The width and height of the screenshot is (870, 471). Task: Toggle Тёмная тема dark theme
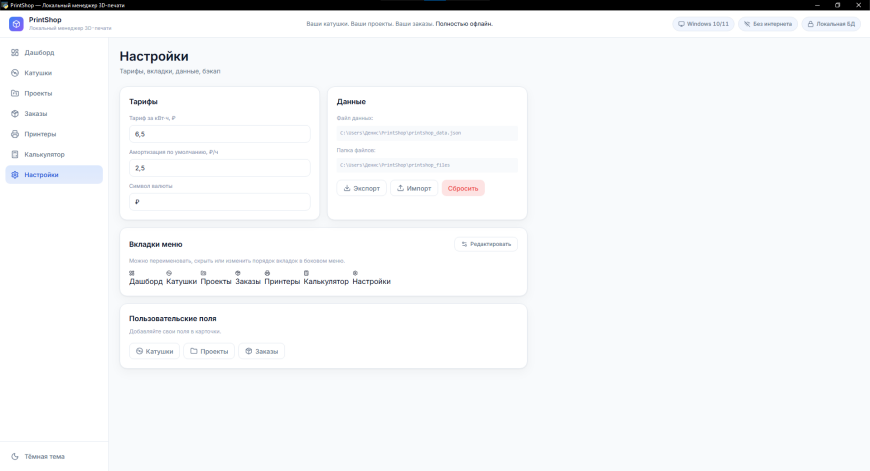coord(54,457)
